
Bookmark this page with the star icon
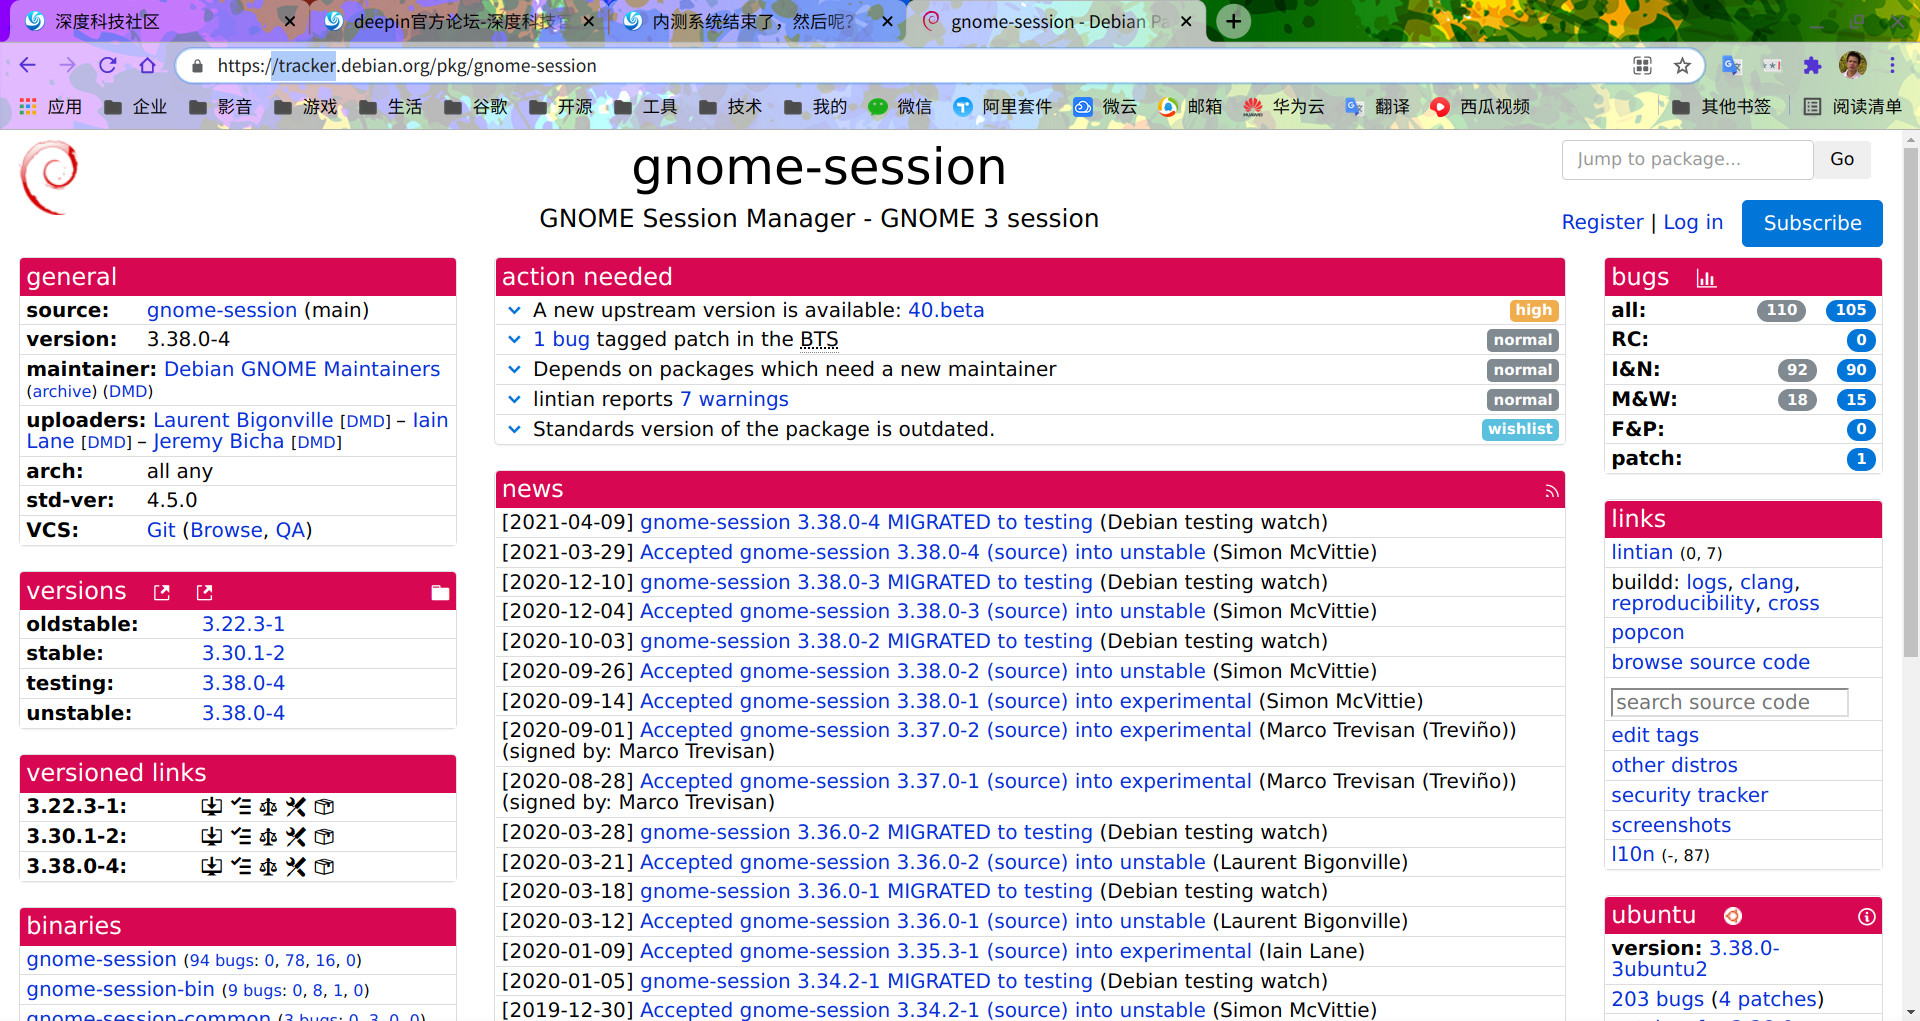(1682, 65)
